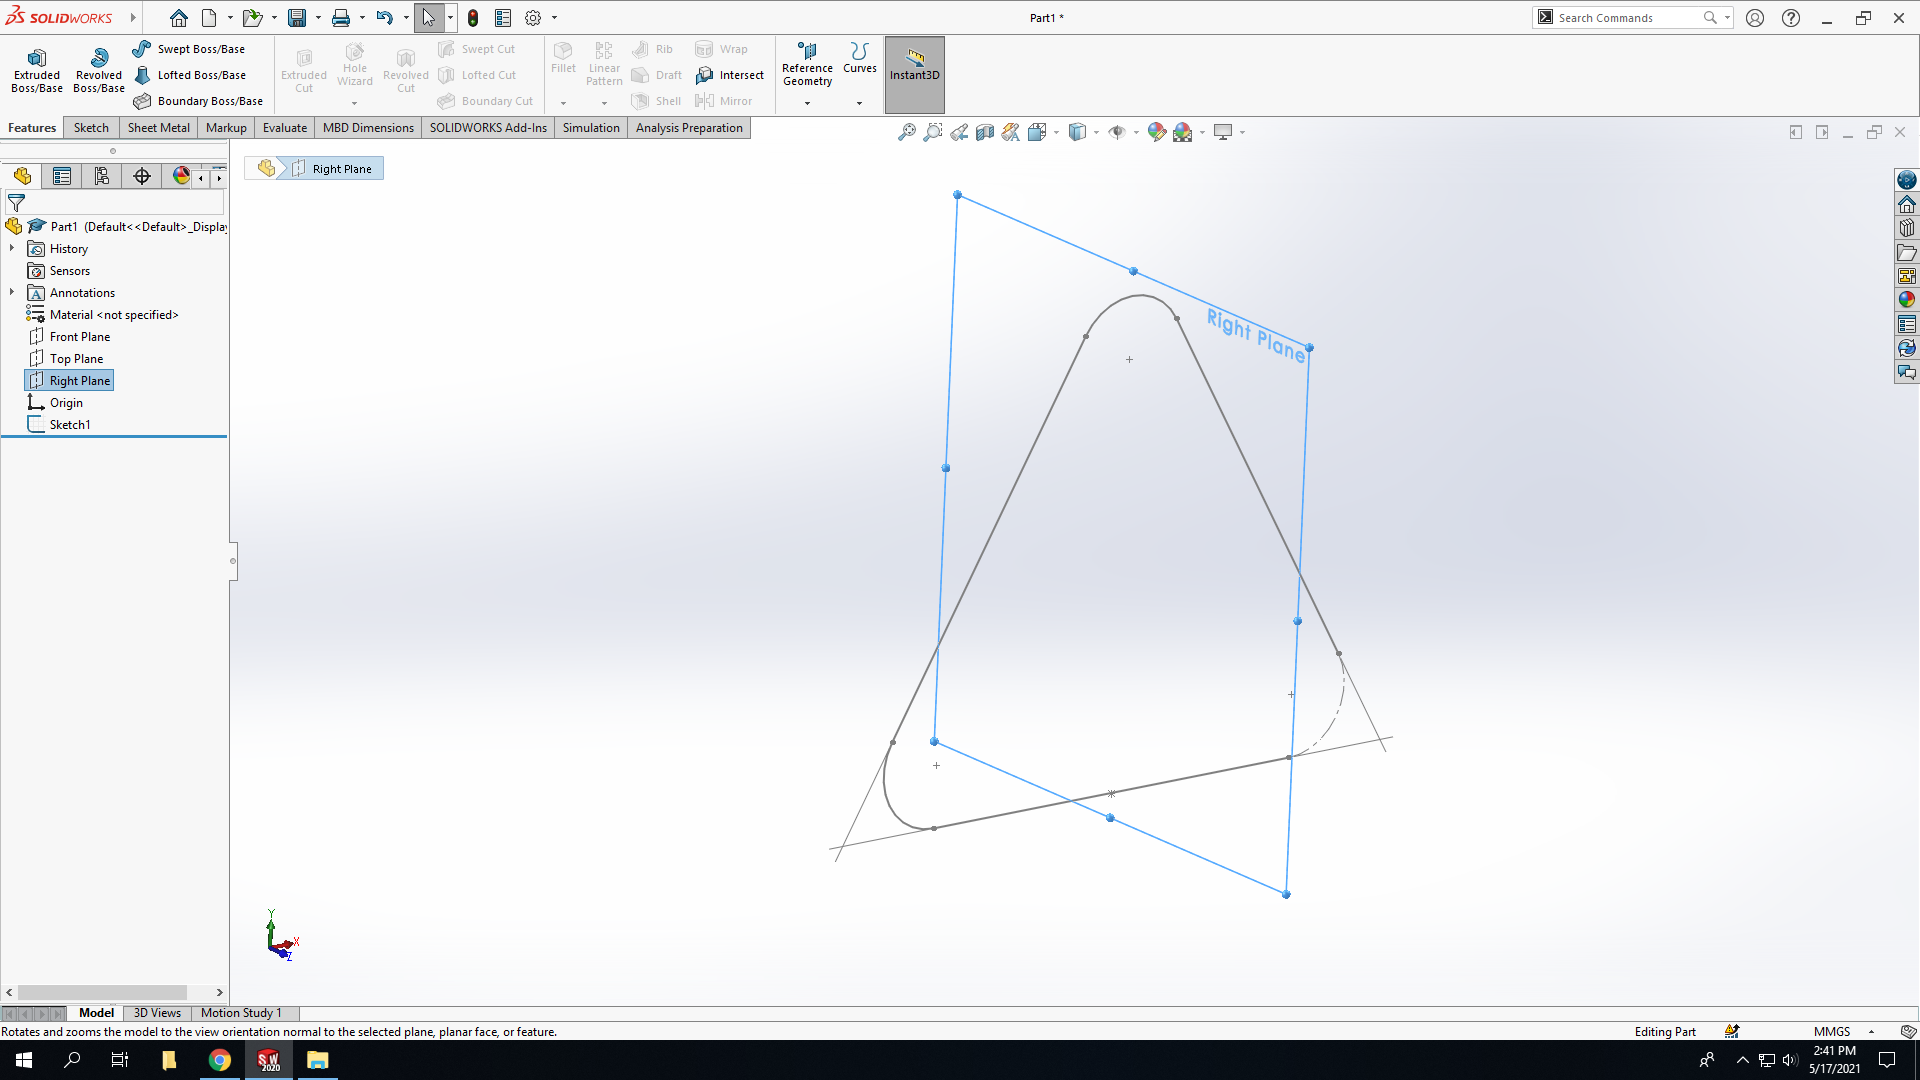1920x1080 pixels.
Task: Click the tree filter funnel icon
Action: tap(16, 203)
